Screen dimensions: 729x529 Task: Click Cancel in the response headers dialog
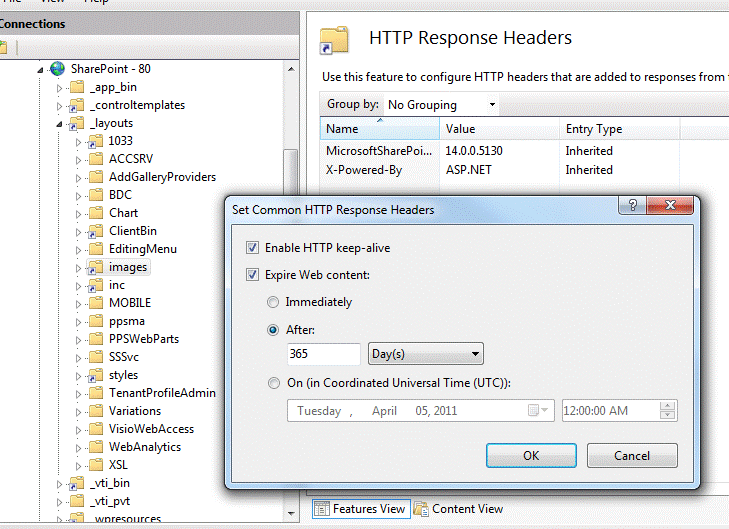632,456
